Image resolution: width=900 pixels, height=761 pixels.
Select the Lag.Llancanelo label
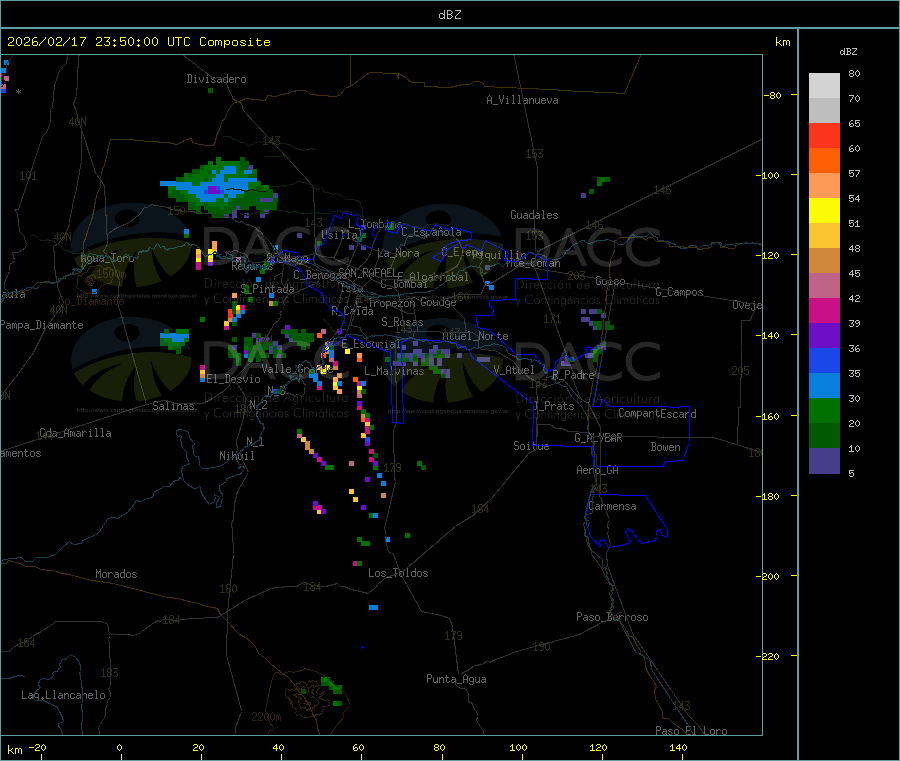(x=64, y=695)
